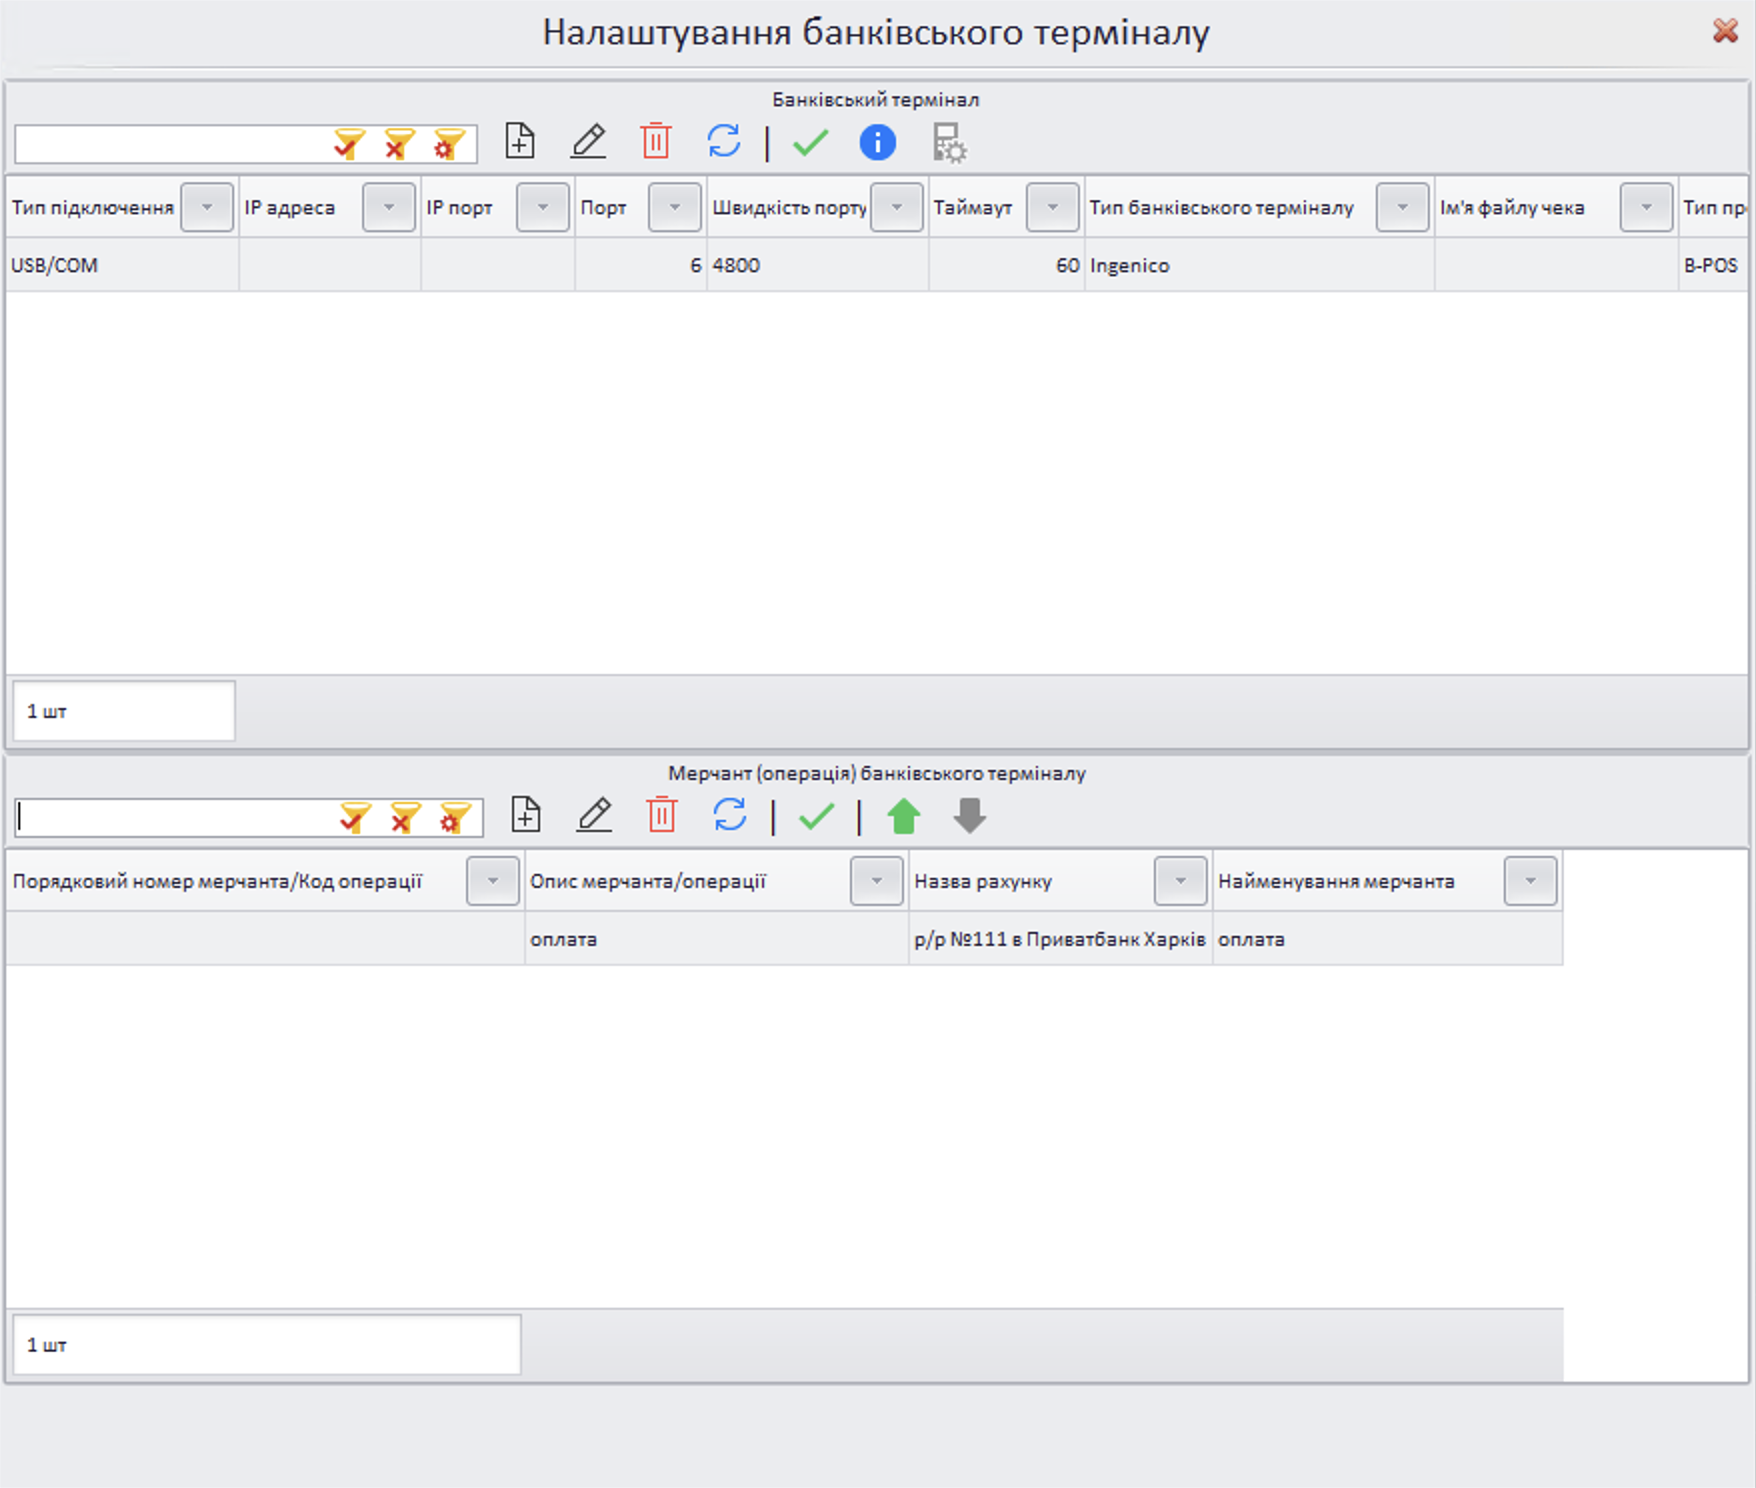
Task: Select 'оплата' in merchant name column
Action: coord(1388,939)
